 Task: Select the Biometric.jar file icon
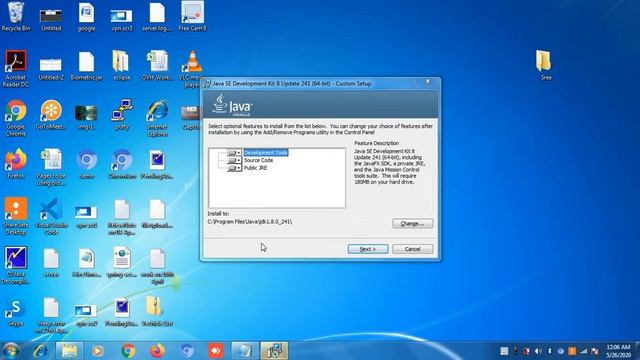[86, 66]
